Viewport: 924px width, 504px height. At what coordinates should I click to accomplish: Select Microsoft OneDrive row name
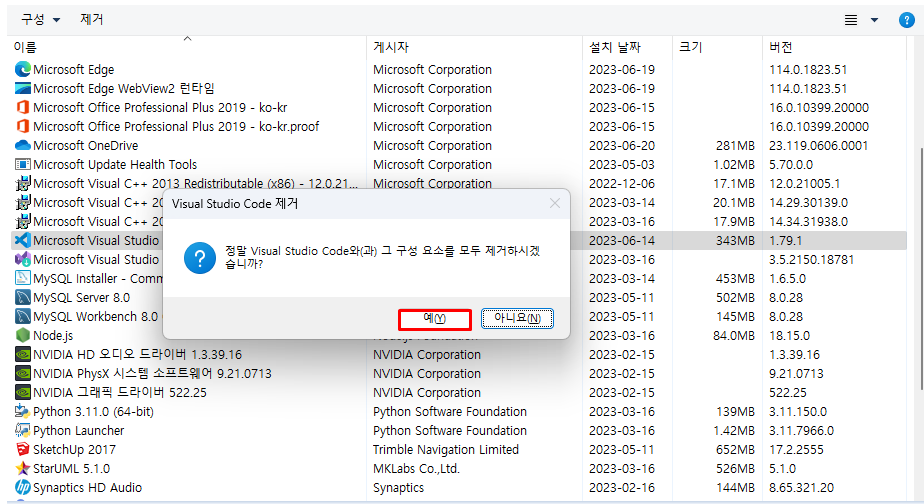coord(85,146)
